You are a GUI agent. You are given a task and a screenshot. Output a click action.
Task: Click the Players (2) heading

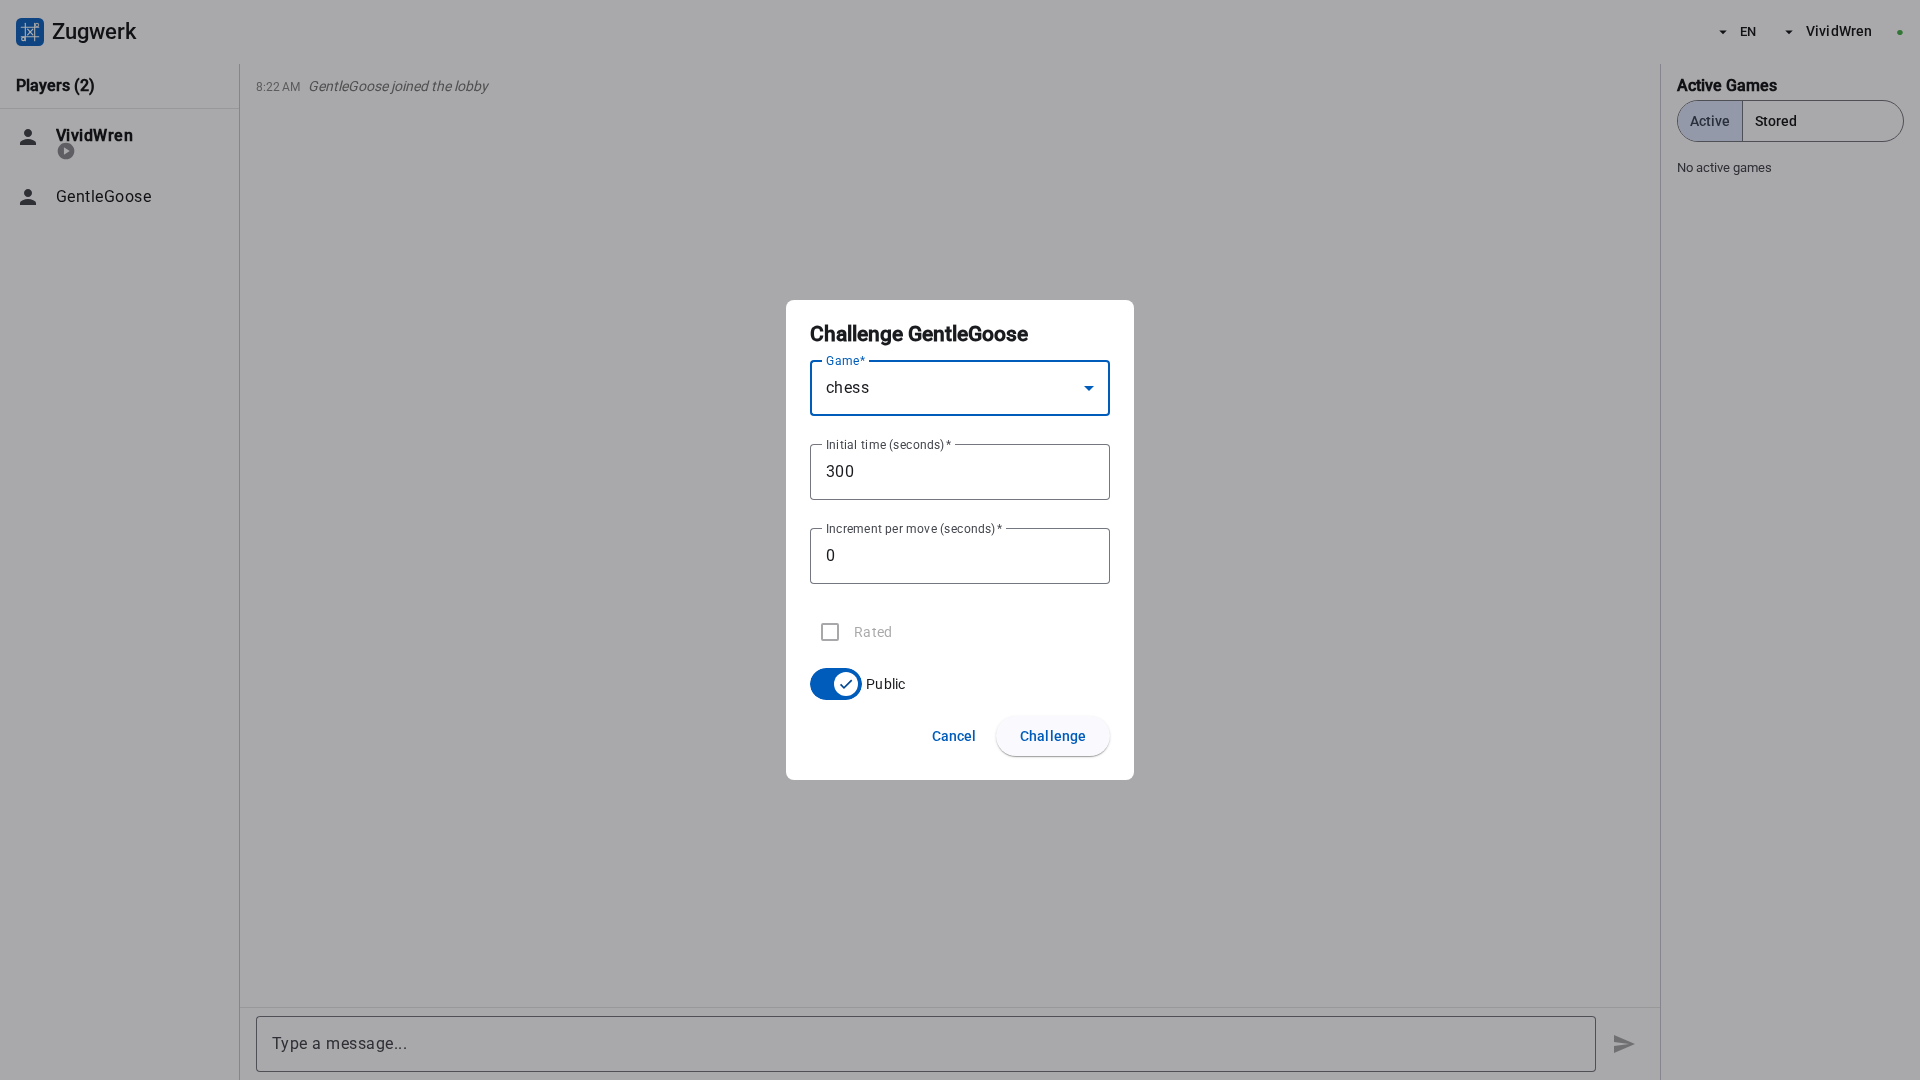tap(55, 86)
